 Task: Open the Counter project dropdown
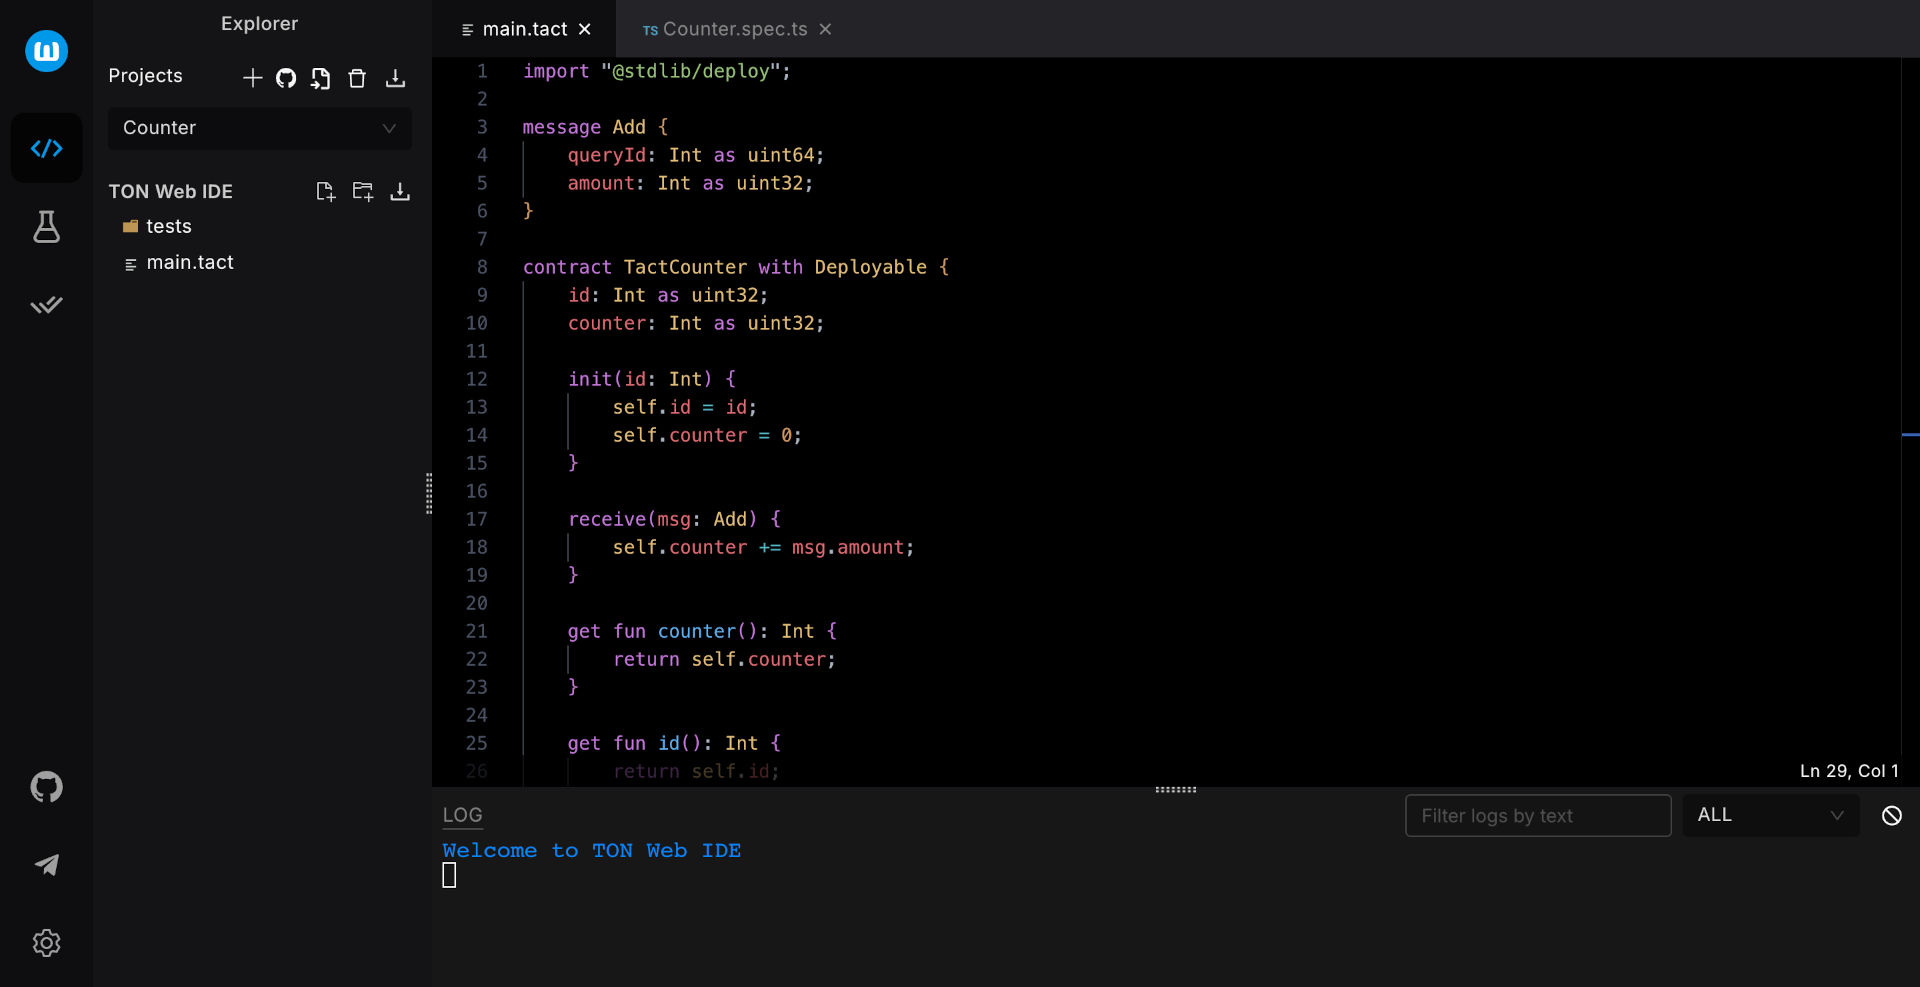click(260, 128)
